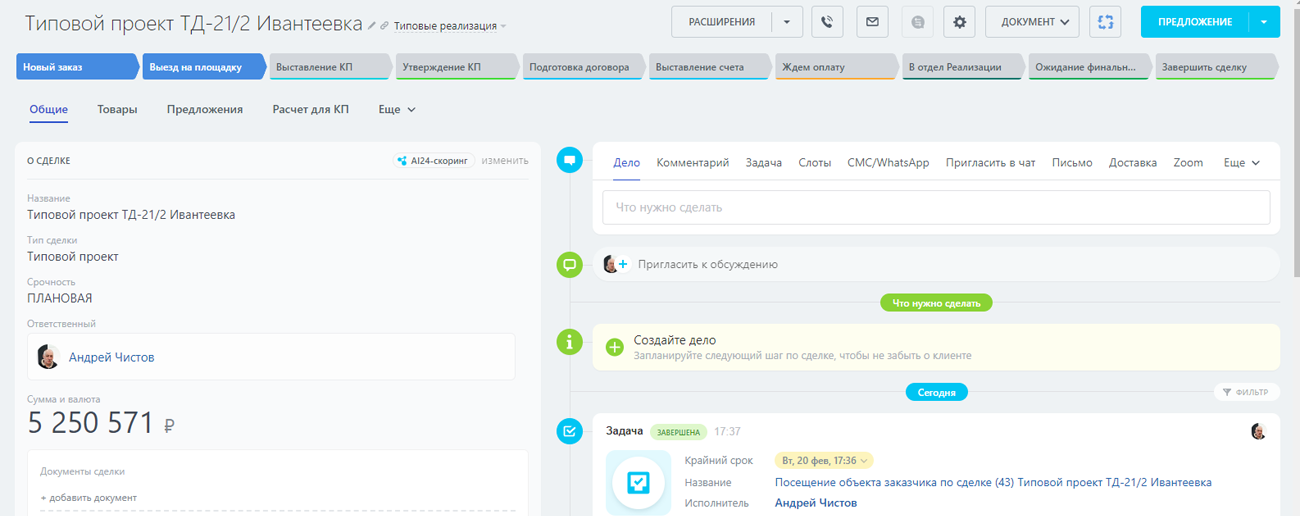The width and height of the screenshot is (1300, 516).
Task: Switch to the Товары tab
Action: click(117, 109)
